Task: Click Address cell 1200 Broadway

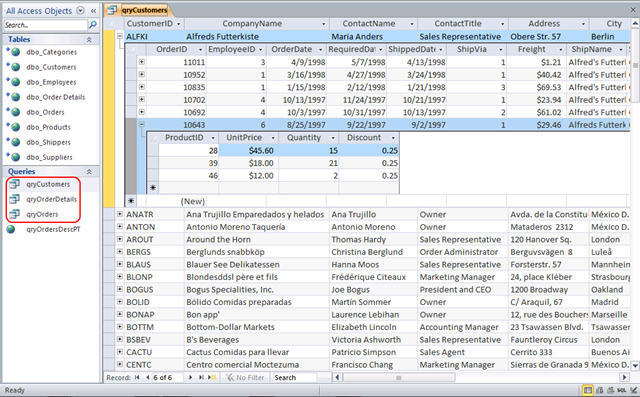Action: tap(548, 290)
